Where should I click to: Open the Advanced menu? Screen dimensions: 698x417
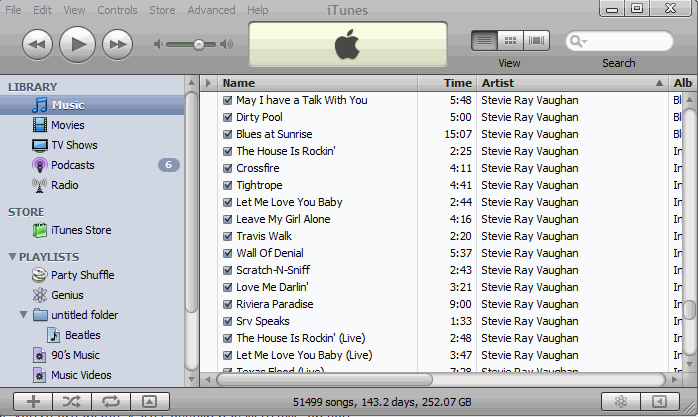tap(211, 10)
